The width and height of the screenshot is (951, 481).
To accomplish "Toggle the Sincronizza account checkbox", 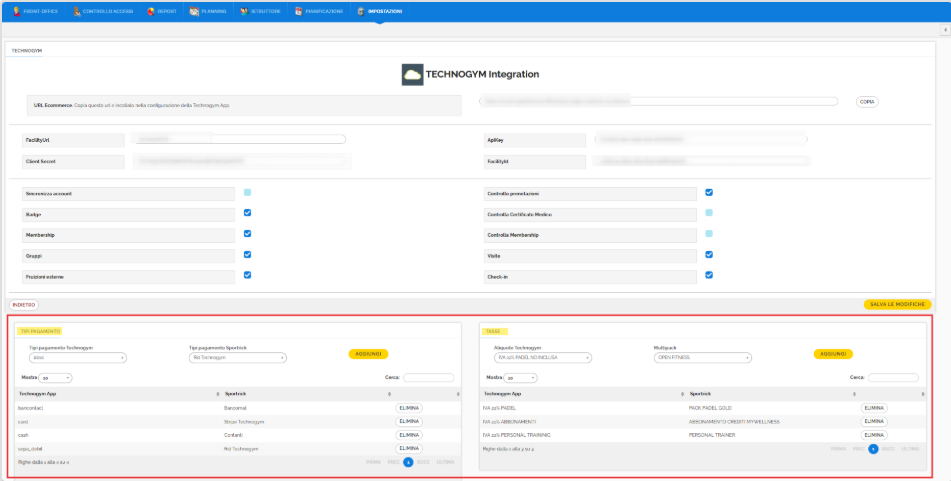I will [247, 192].
